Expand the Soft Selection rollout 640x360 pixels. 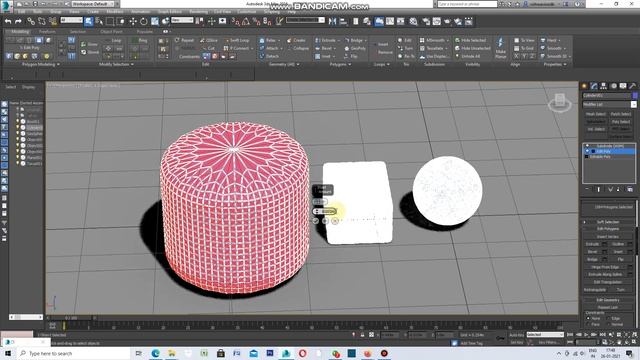tap(608, 222)
